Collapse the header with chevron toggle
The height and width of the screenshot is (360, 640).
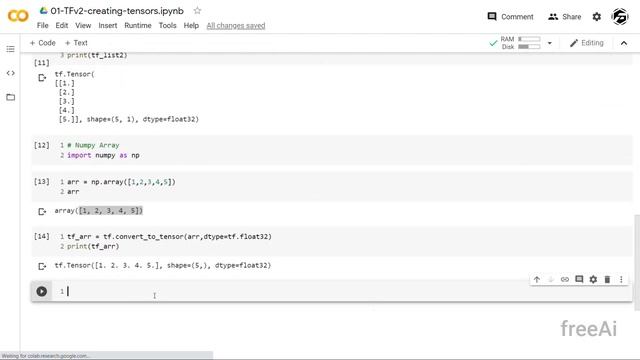click(x=624, y=43)
